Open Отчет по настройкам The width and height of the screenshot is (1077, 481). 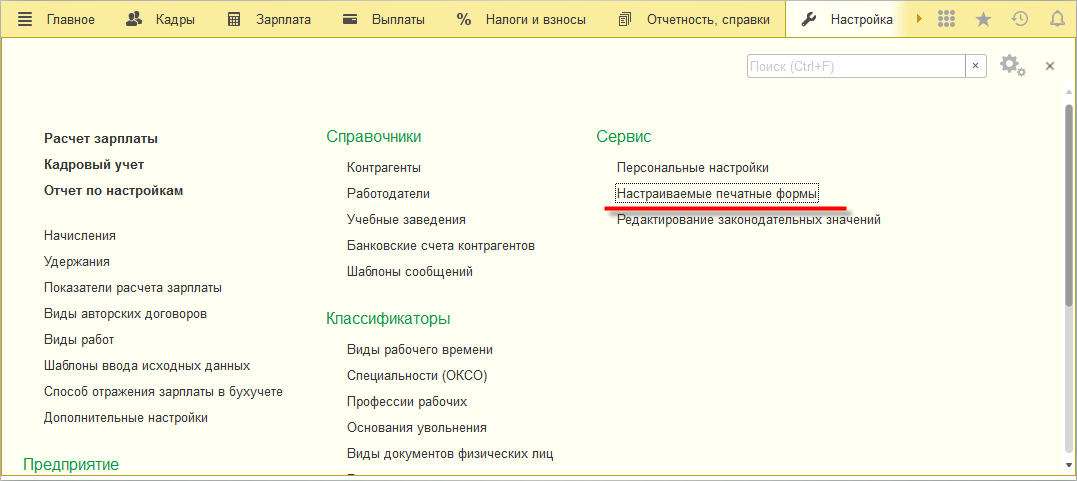[x=113, y=191]
